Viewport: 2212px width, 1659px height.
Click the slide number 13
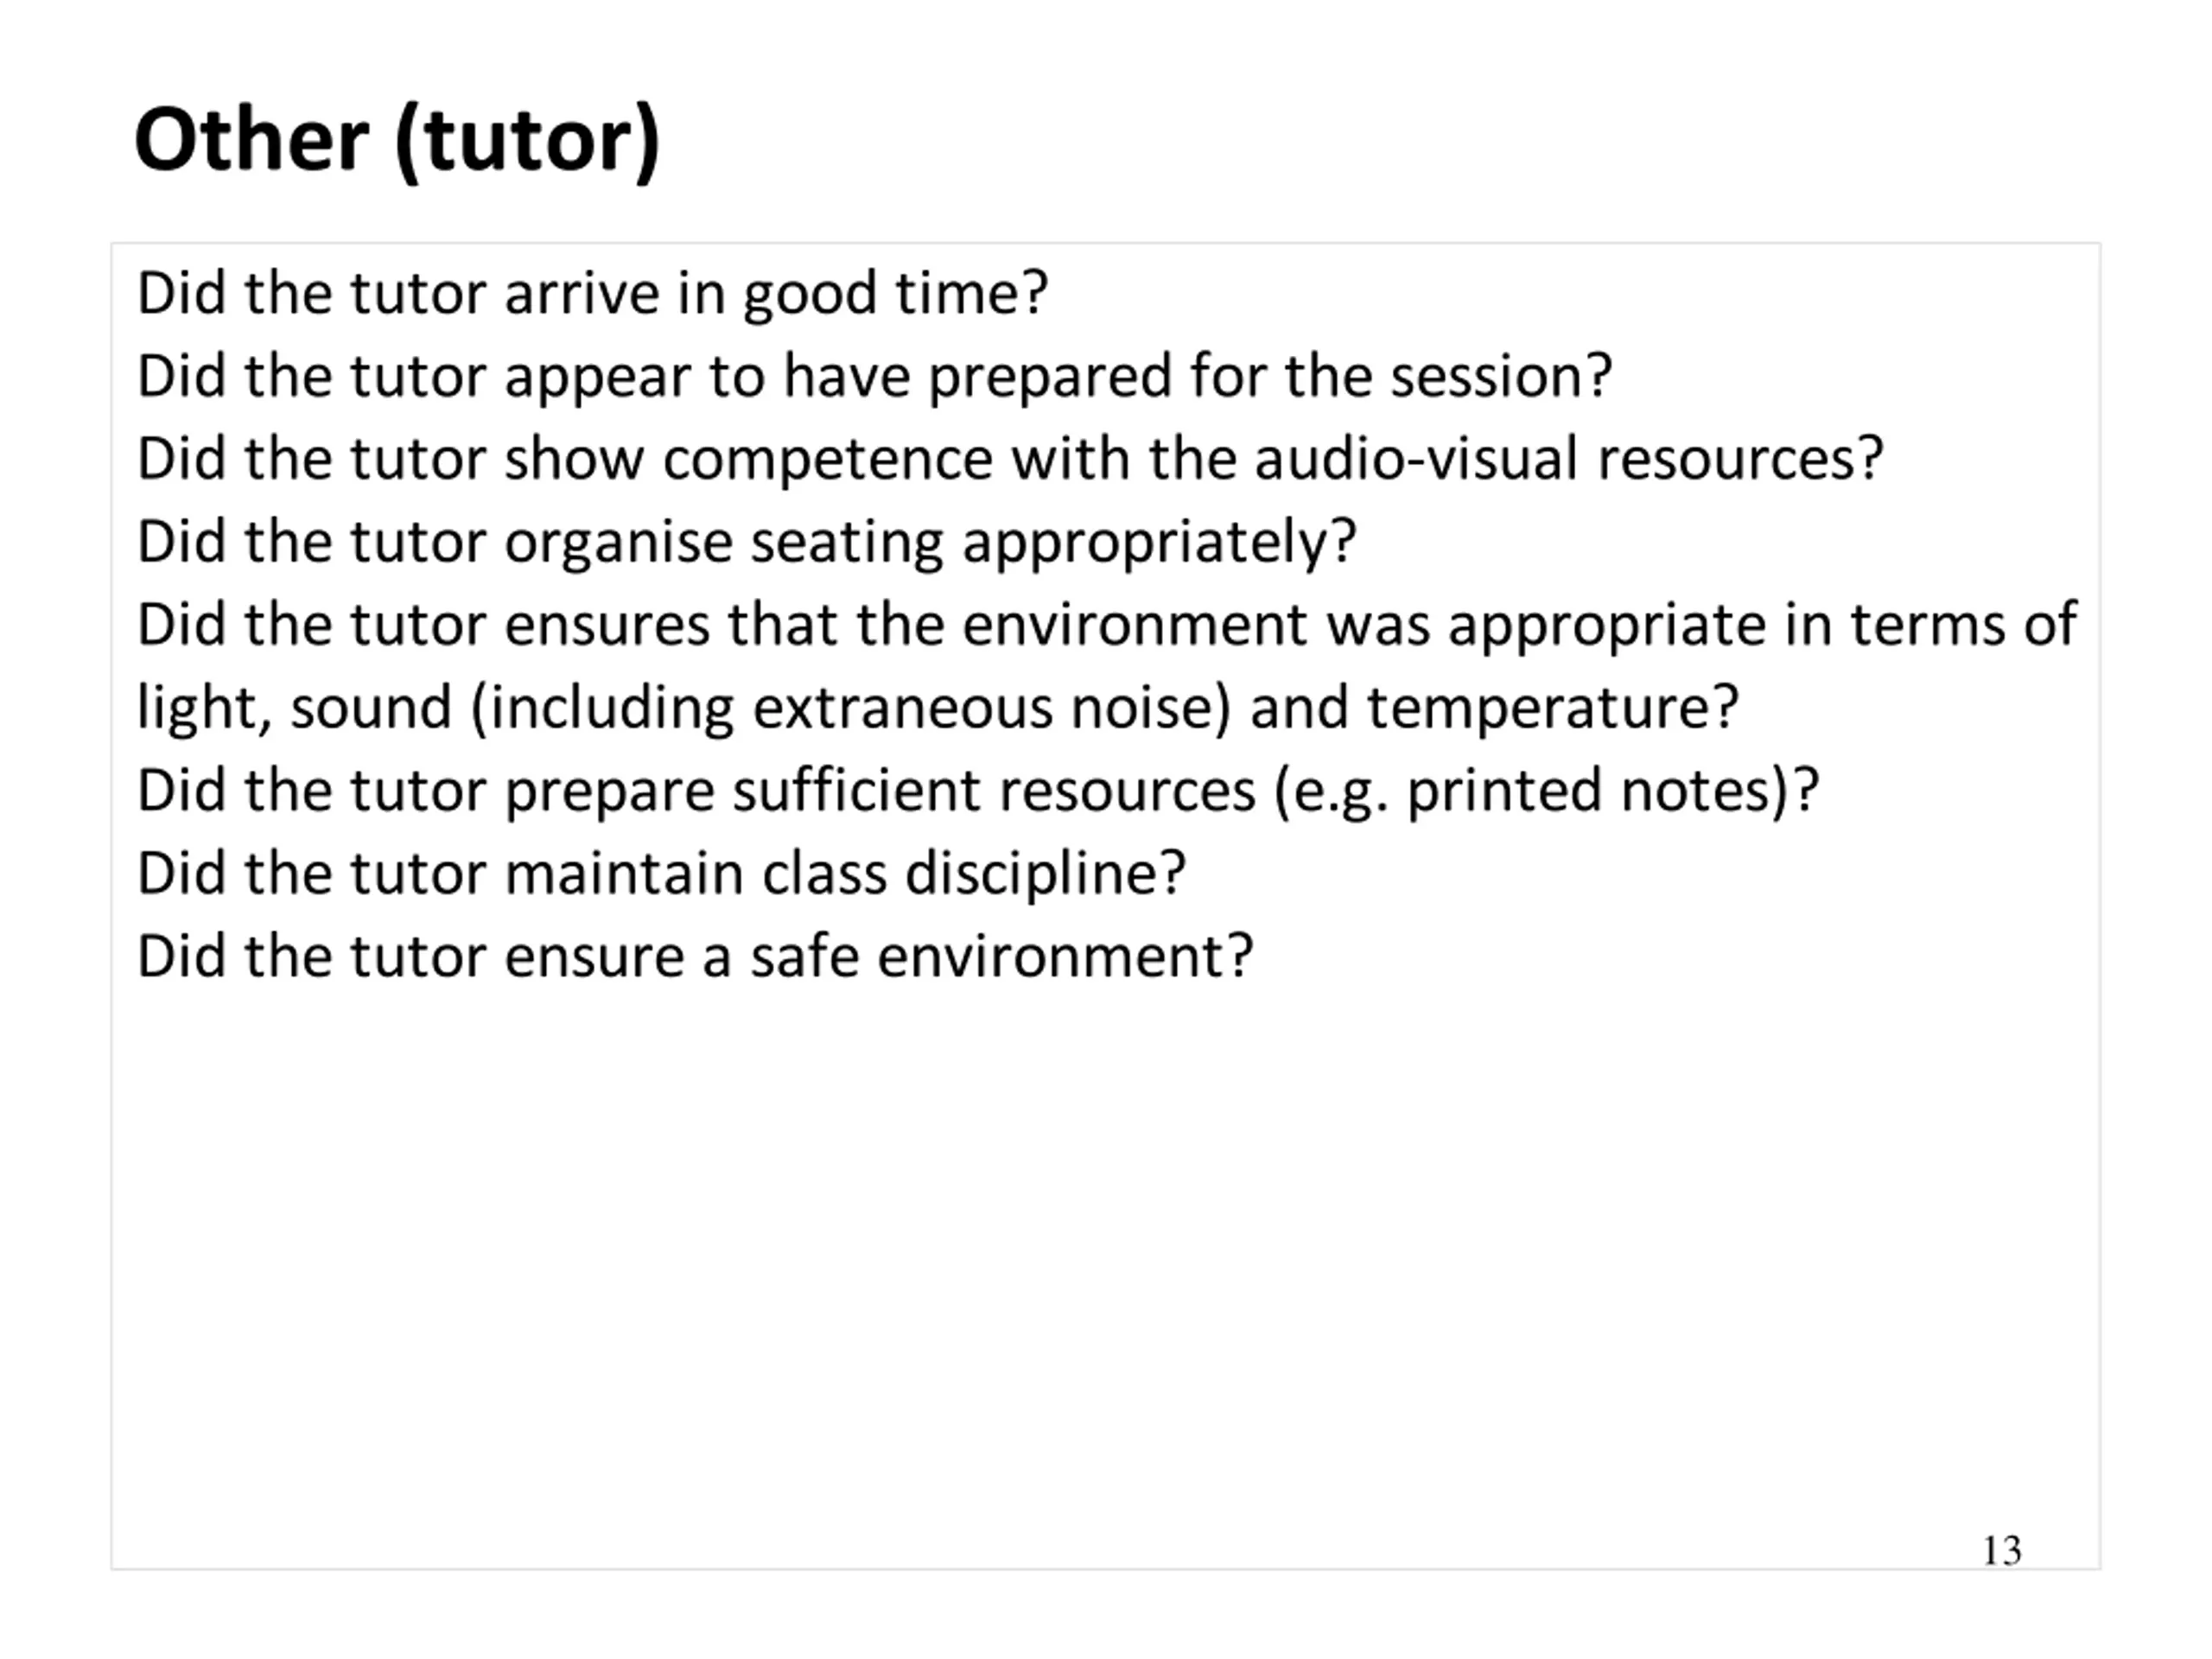point(2002,1551)
